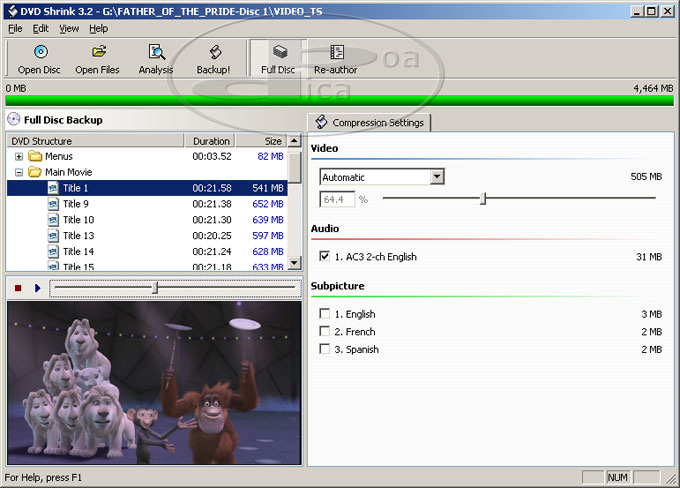
Task: Click the Open Disc toolbar icon
Action: click(40, 52)
